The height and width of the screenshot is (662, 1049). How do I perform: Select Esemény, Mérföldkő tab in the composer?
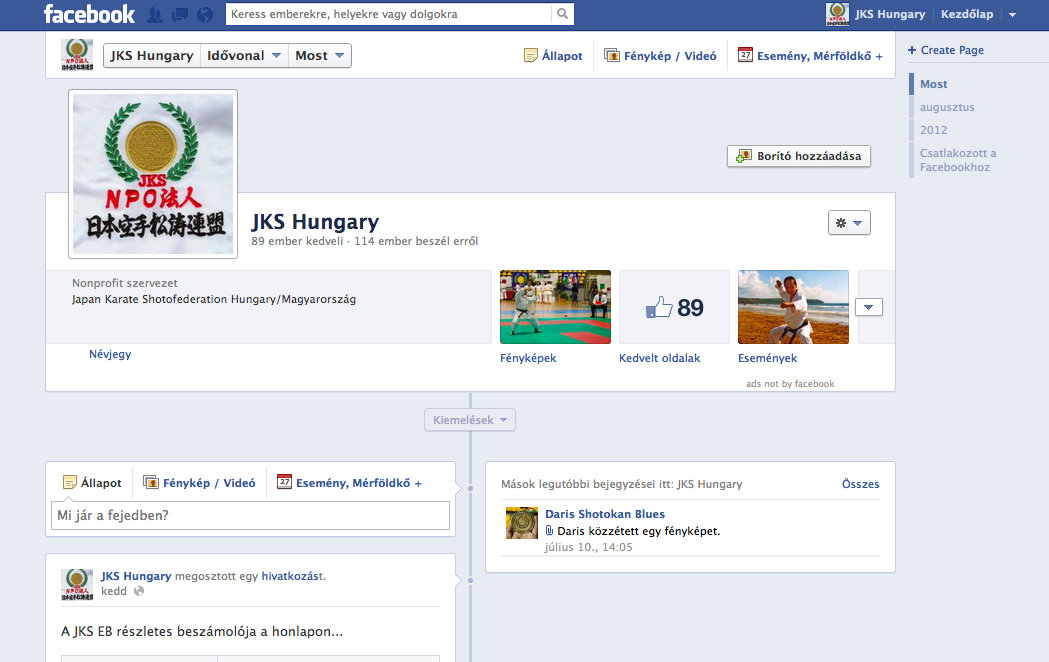(349, 483)
